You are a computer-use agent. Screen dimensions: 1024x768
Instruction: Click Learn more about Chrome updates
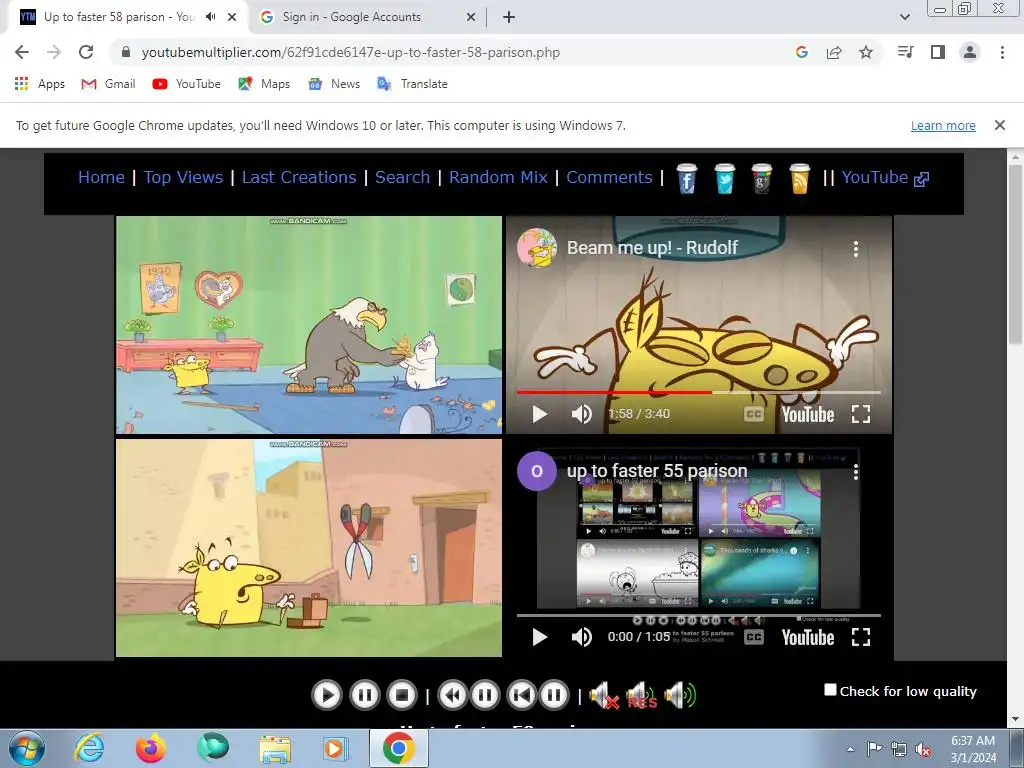(x=943, y=125)
